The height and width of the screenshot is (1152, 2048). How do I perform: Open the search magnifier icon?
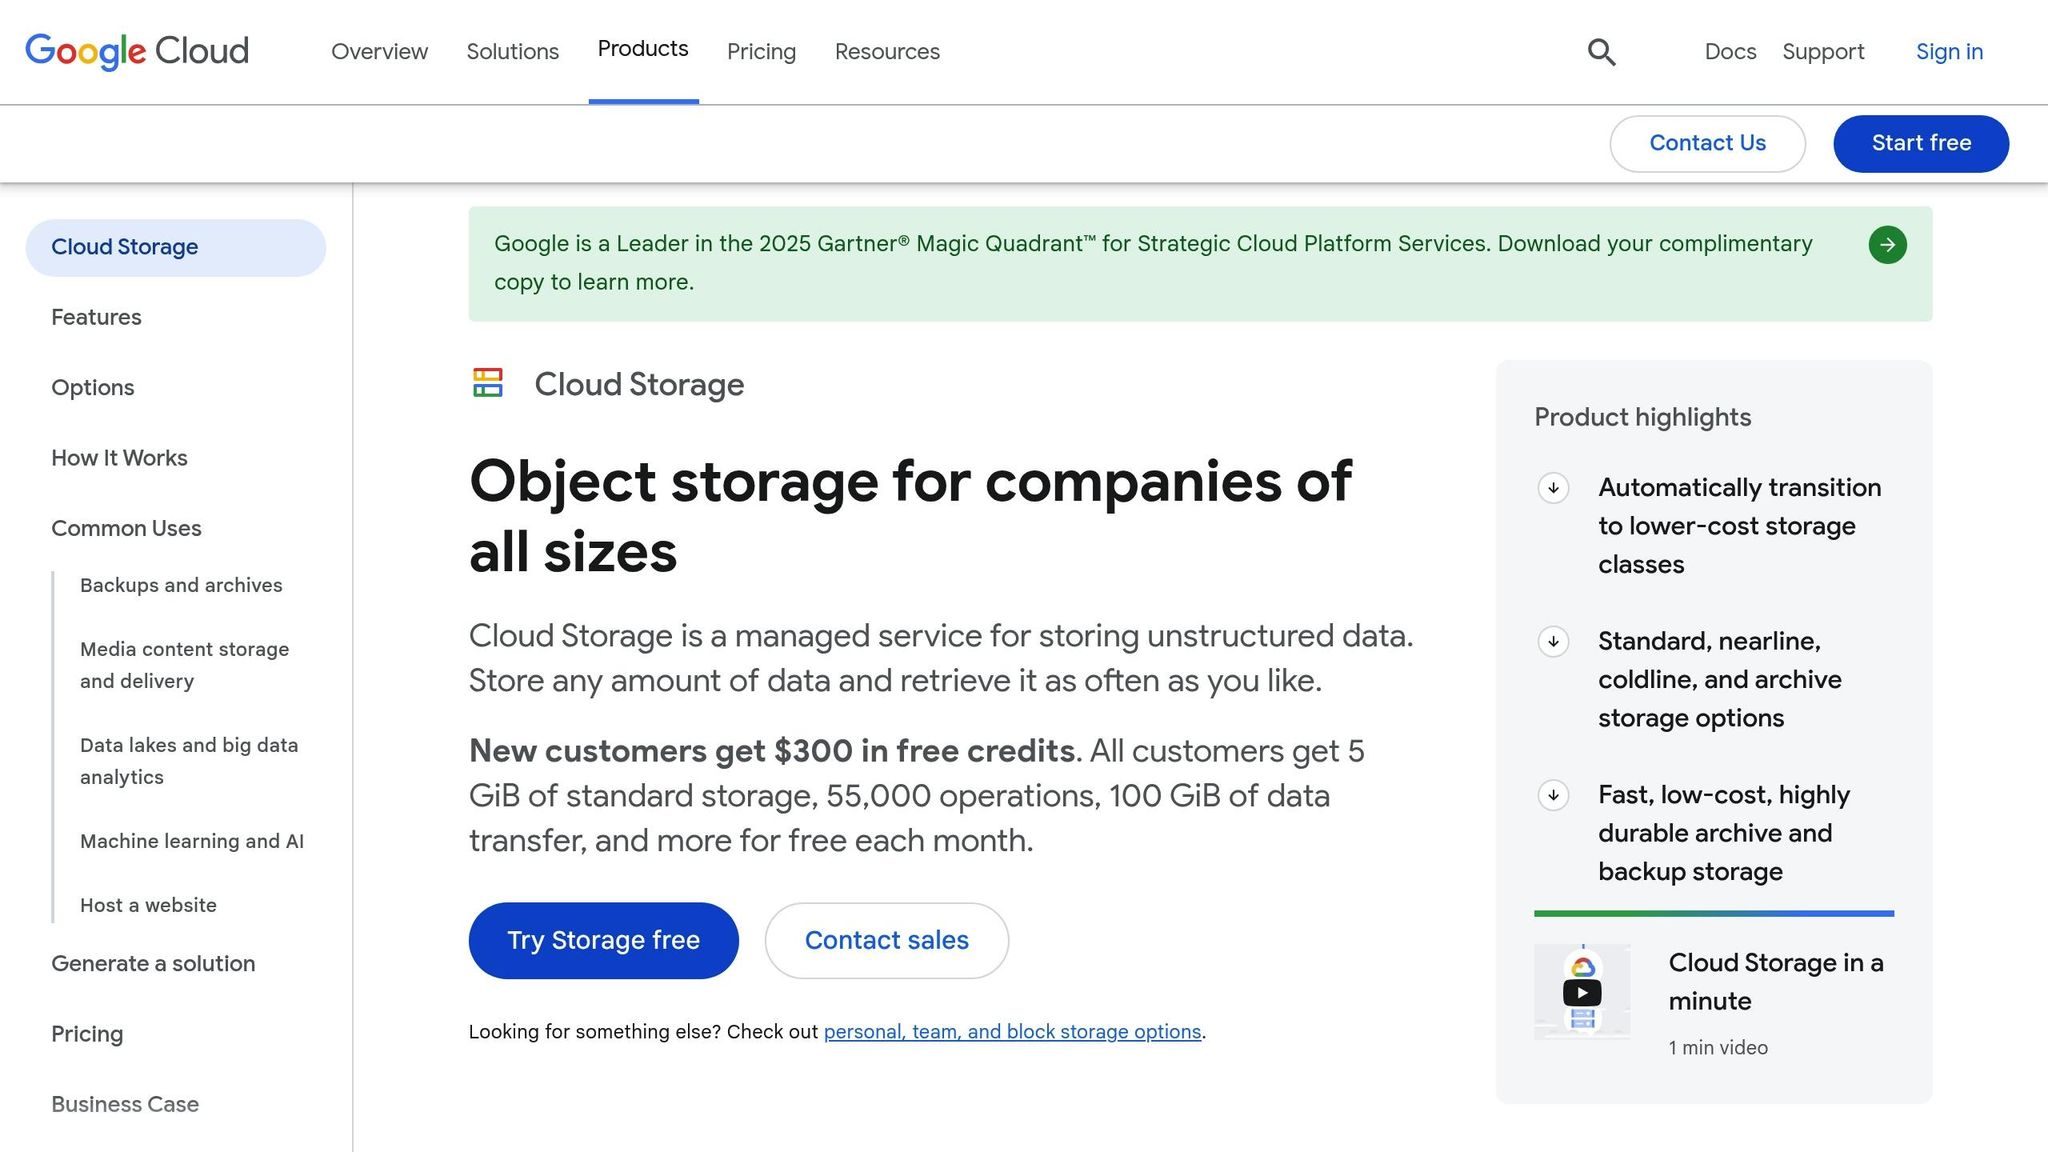(1601, 52)
